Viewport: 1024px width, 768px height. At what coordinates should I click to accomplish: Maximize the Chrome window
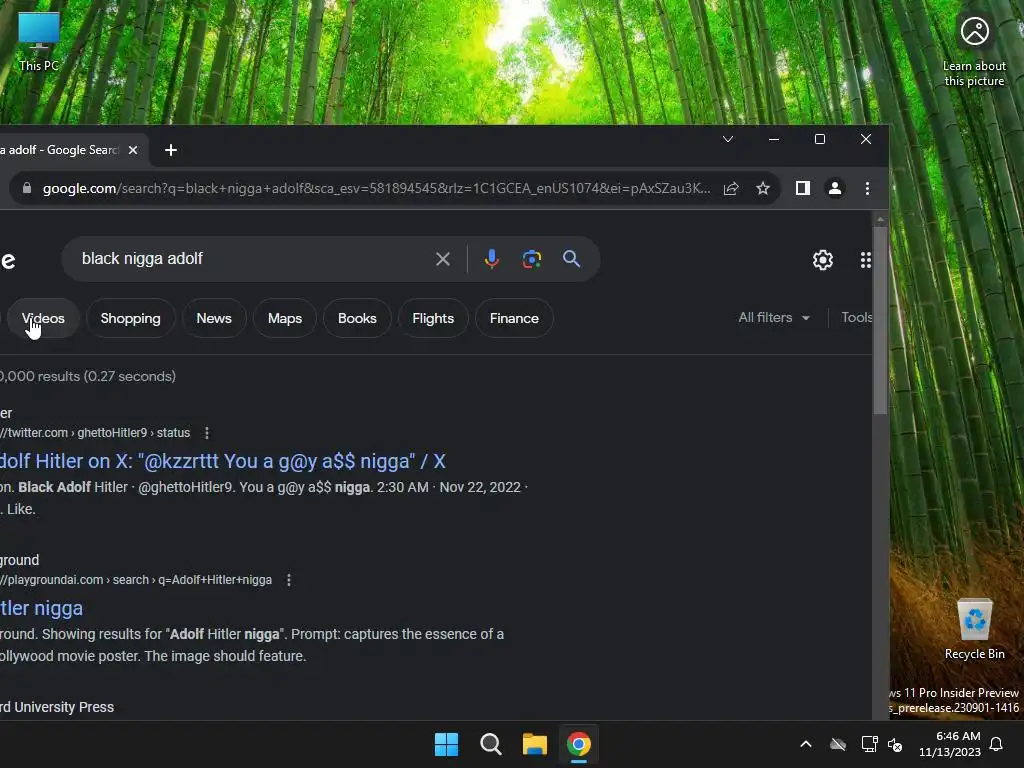820,139
